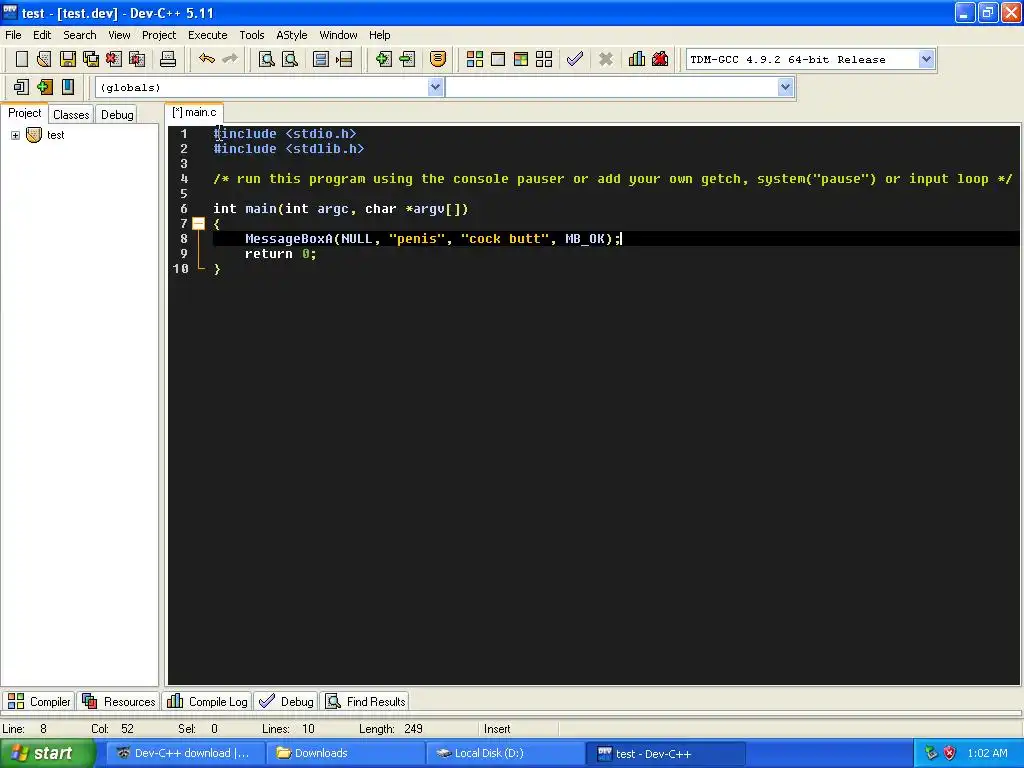Select the main.c editor tab
The width and height of the screenshot is (1024, 768).
click(x=195, y=112)
